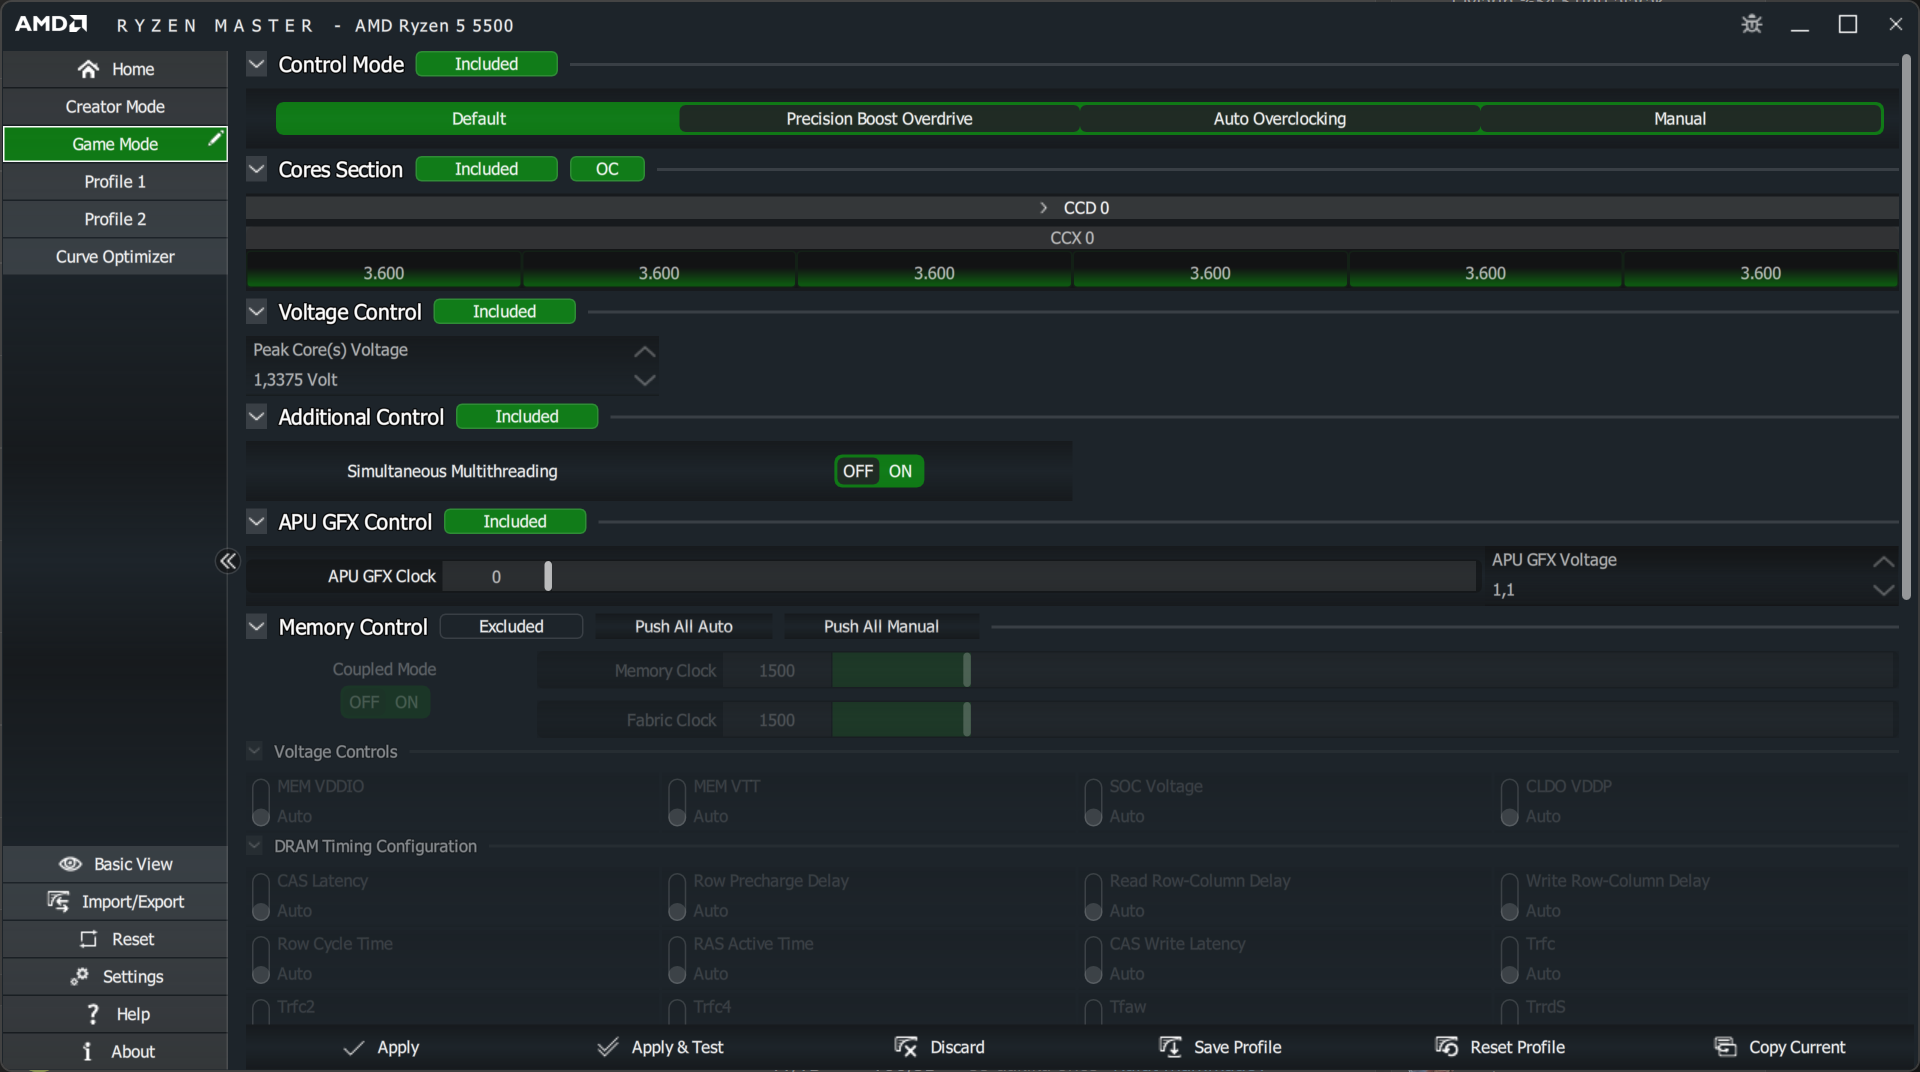The image size is (1920, 1072).
Task: Click the bug report icon in title bar
Action: pos(1752,24)
